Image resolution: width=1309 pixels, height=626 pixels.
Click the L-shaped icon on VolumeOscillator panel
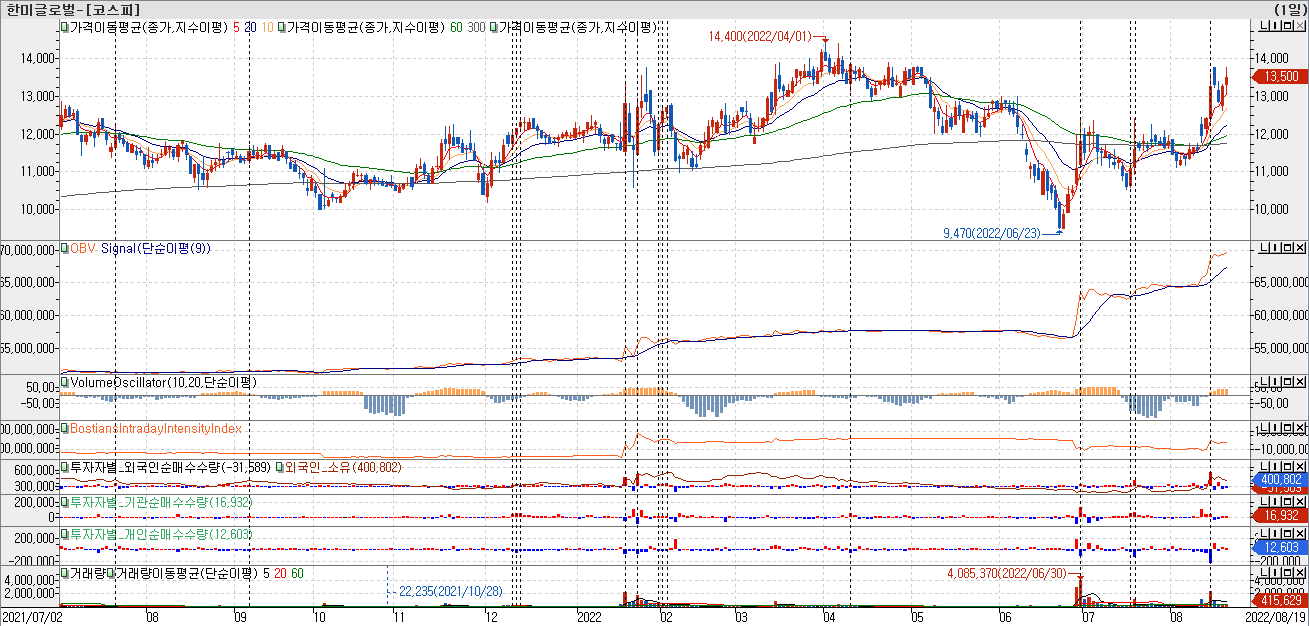pyautogui.click(x=1264, y=382)
